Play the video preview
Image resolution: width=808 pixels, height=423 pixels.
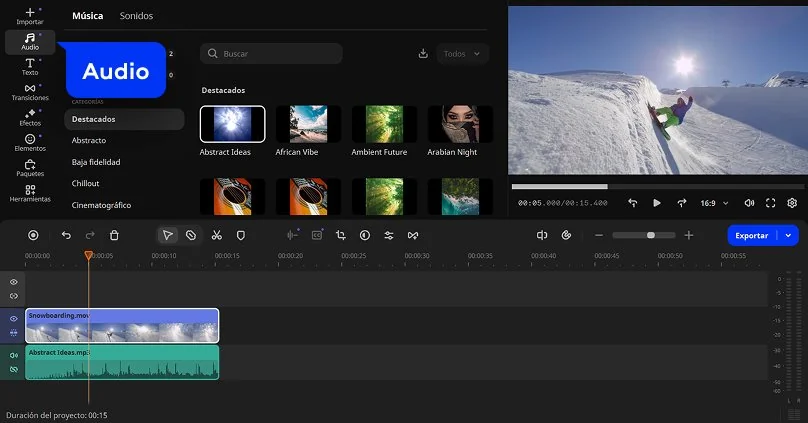[x=657, y=203]
